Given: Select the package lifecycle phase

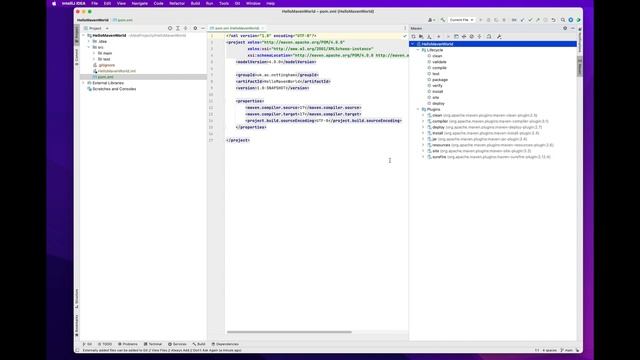Looking at the screenshot, I should coord(440,80).
